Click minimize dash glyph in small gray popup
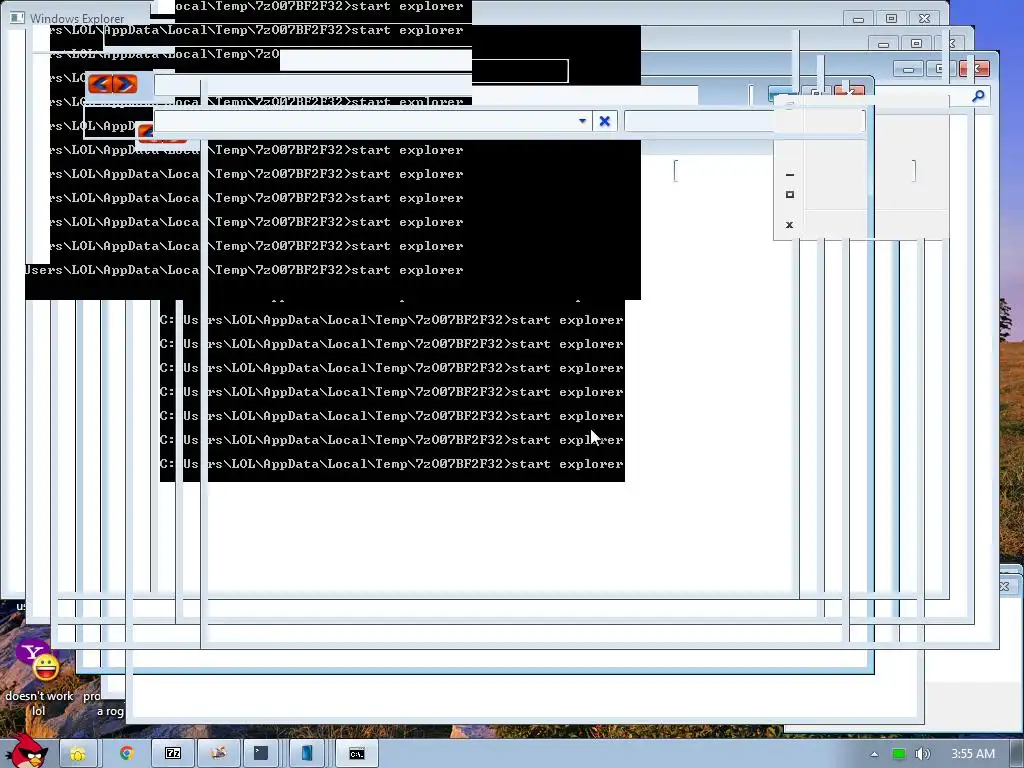Viewport: 1024px width, 768px height. [790, 175]
